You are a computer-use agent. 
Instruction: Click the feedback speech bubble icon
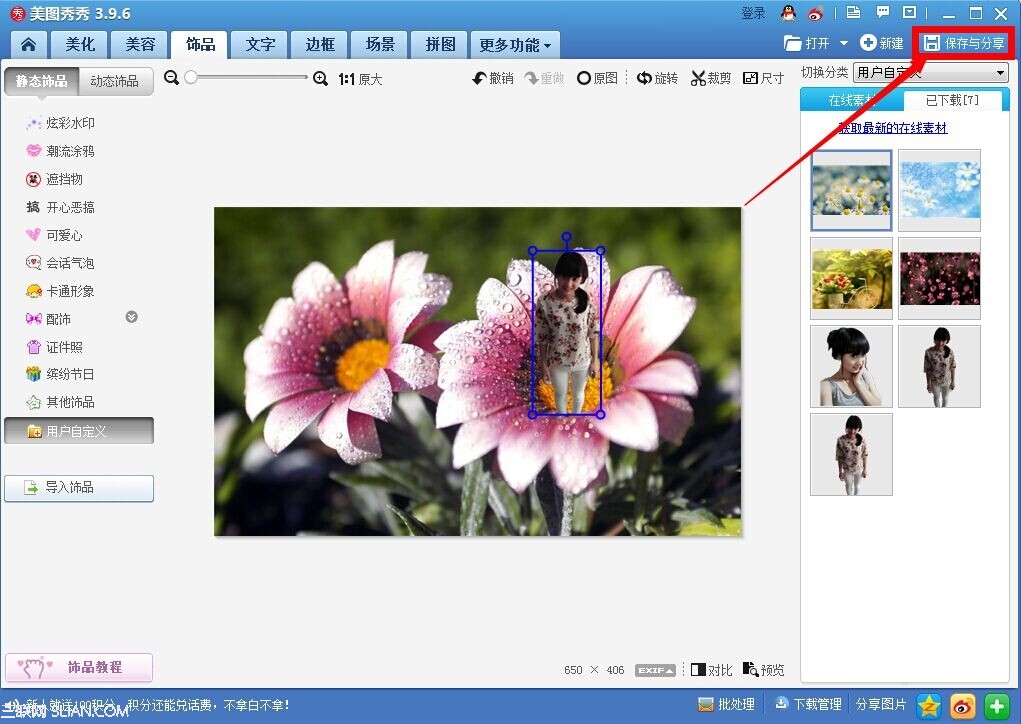click(x=882, y=12)
